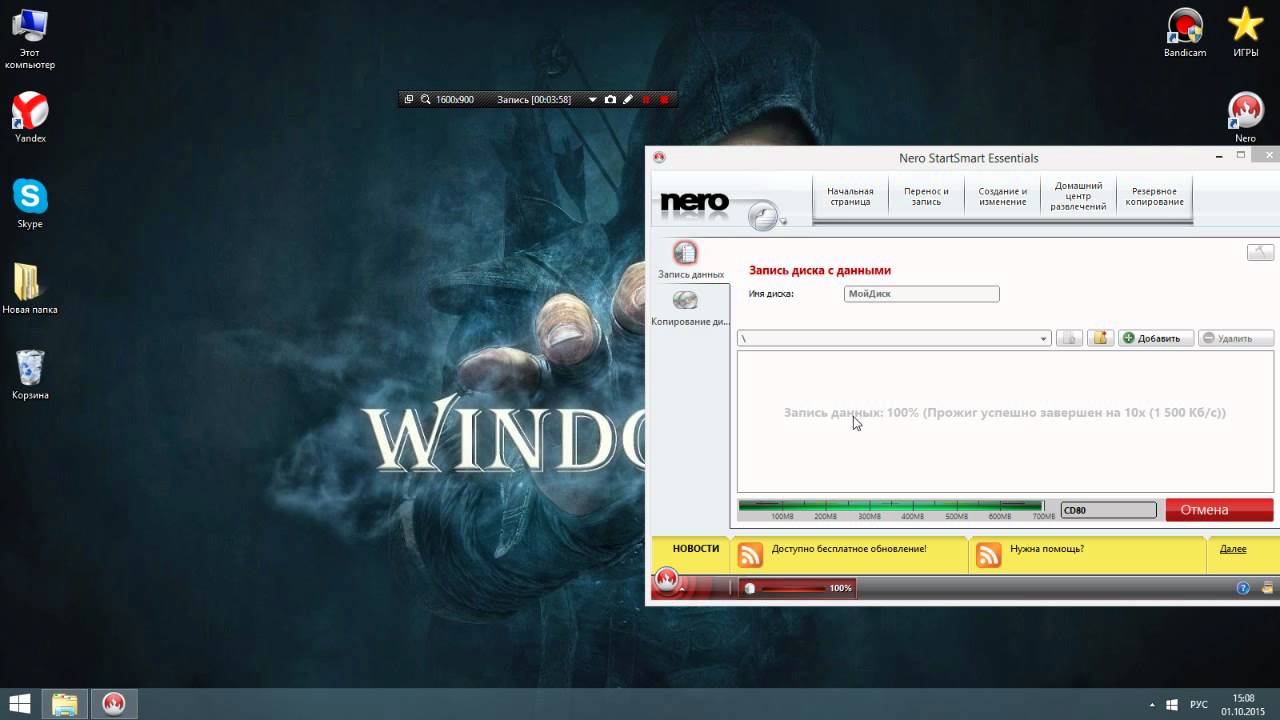Open RSS feed for free update news
Viewport: 1280px width, 720px height.
(750, 555)
